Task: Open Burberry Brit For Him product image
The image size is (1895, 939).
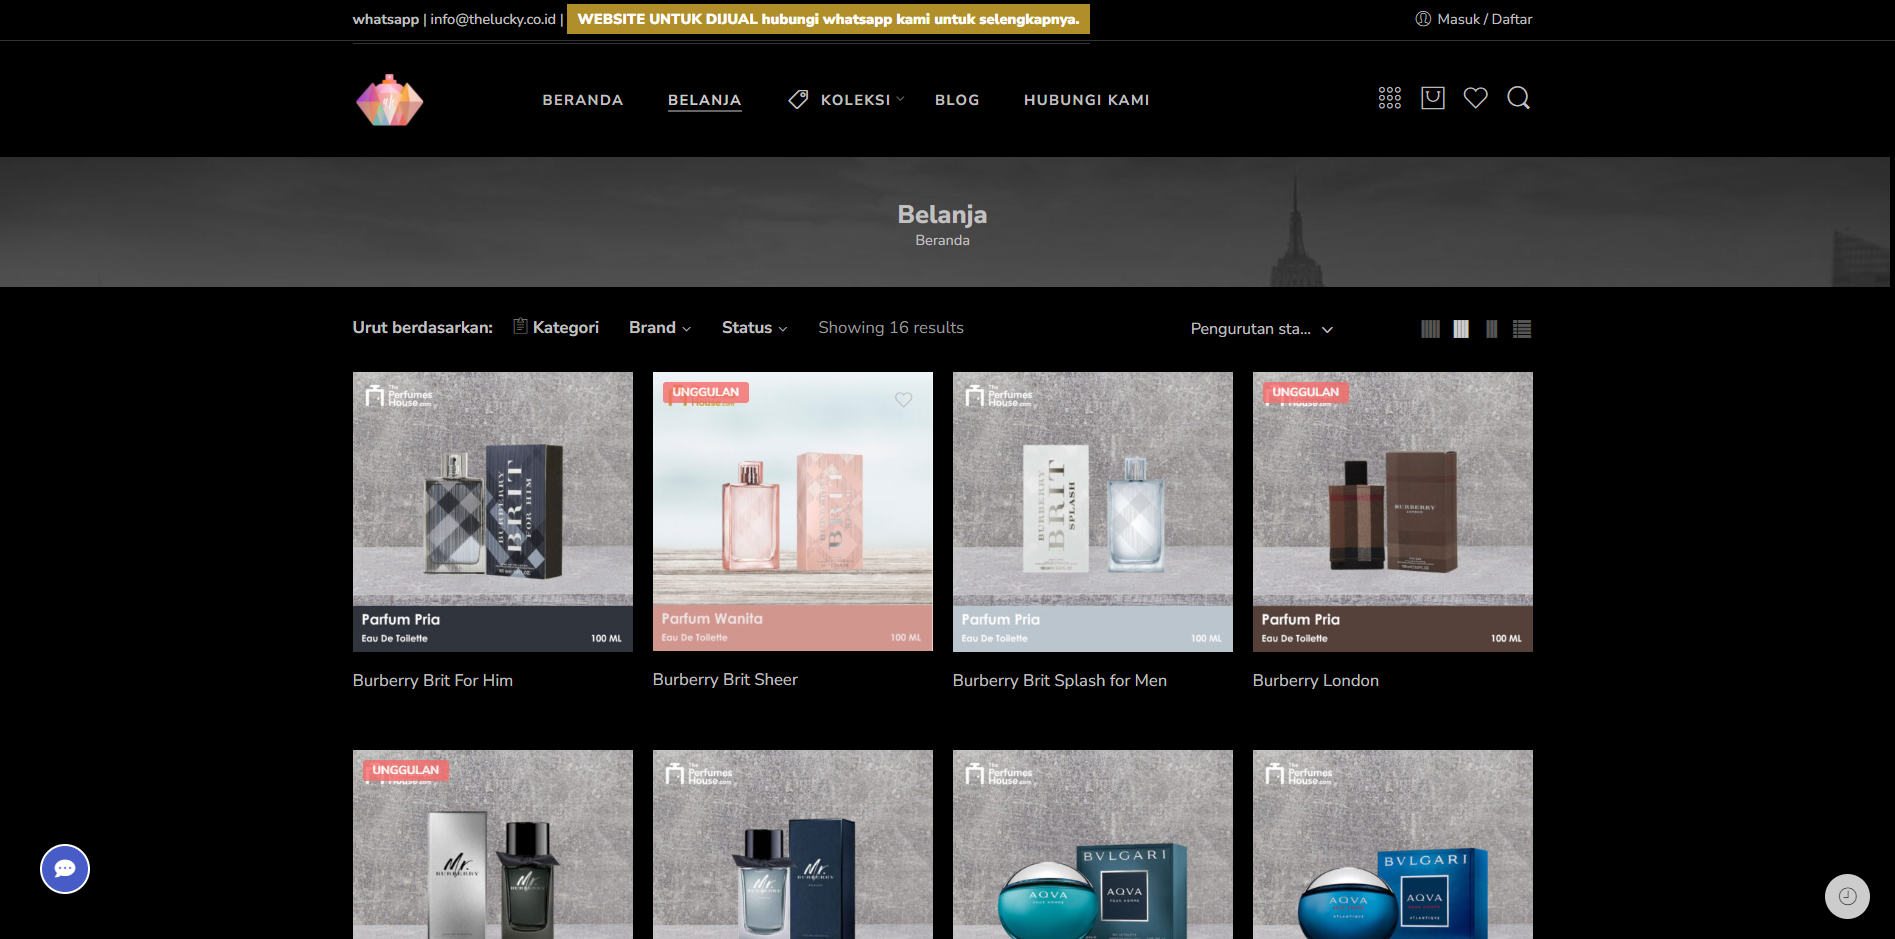Action: 493,512
